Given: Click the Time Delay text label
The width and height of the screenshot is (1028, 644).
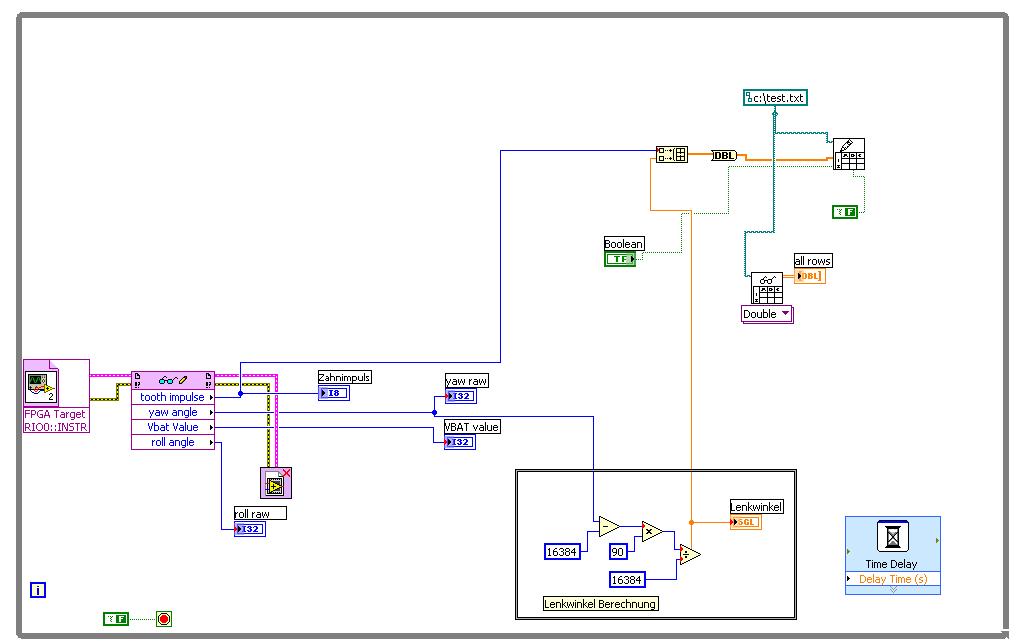Looking at the screenshot, I should tap(891, 564).
